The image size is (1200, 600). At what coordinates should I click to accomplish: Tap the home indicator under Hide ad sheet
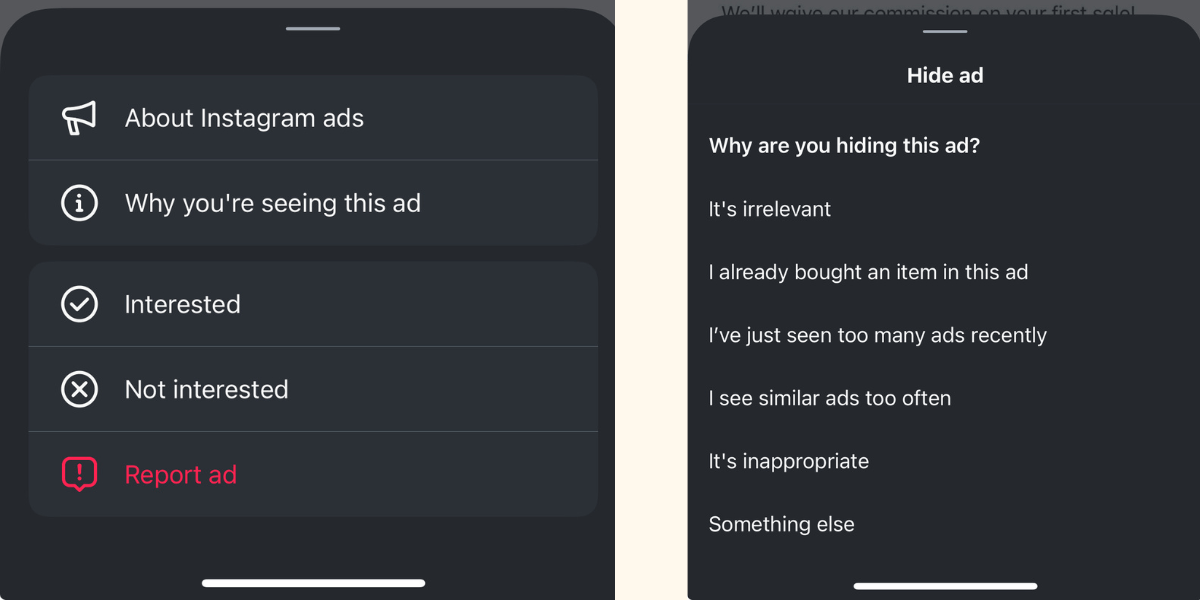[x=945, y=585]
